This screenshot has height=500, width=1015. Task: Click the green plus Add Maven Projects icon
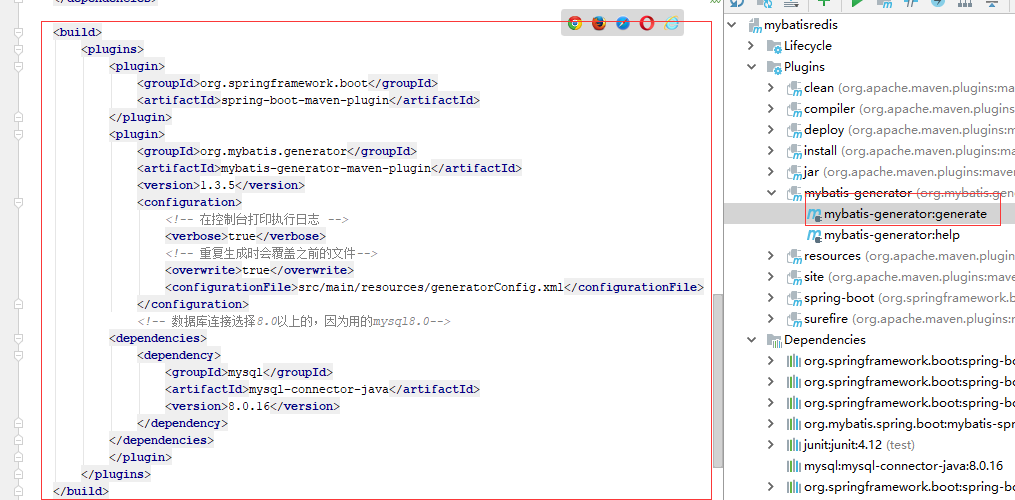pyautogui.click(x=823, y=3)
